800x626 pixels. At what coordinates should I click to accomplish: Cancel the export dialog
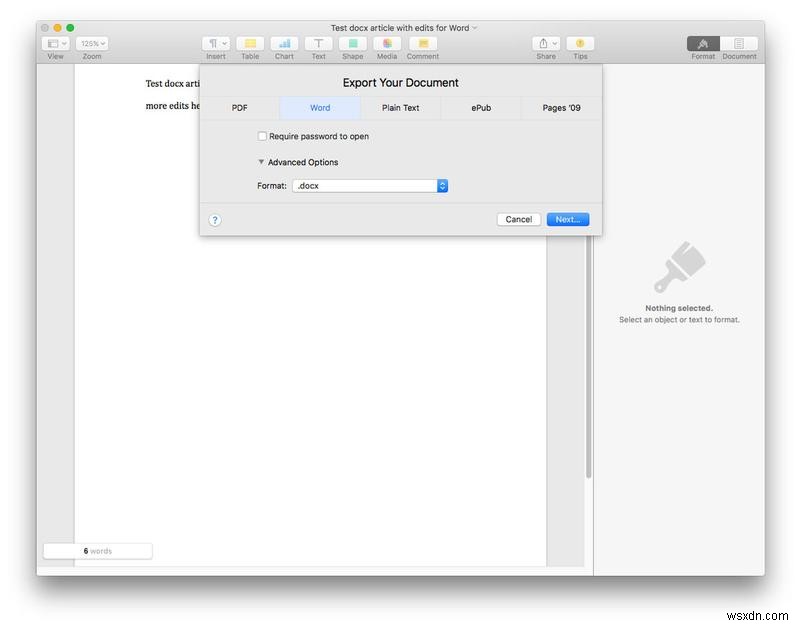(518, 219)
